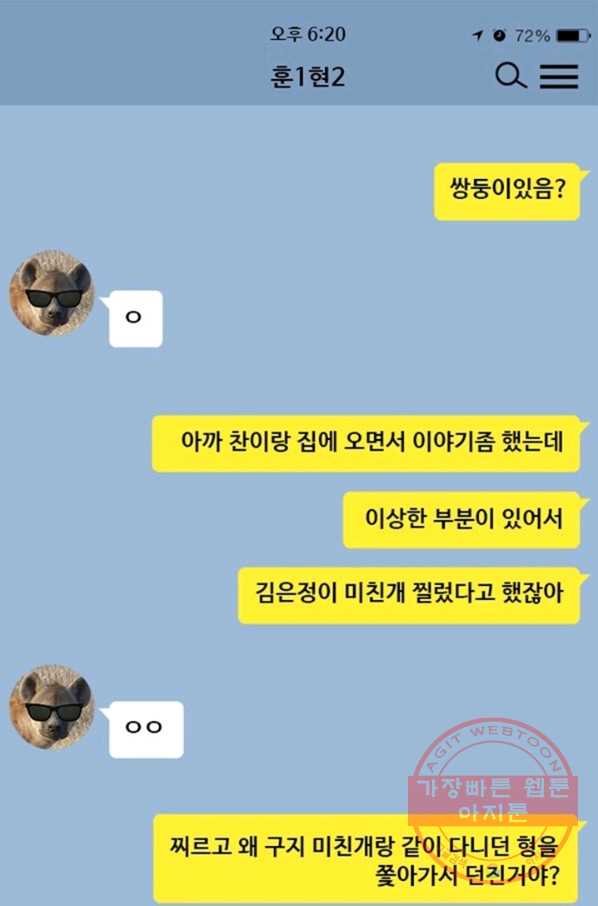Select white bubble with ㅇㅇ
The height and width of the screenshot is (906, 598).
pos(146,729)
